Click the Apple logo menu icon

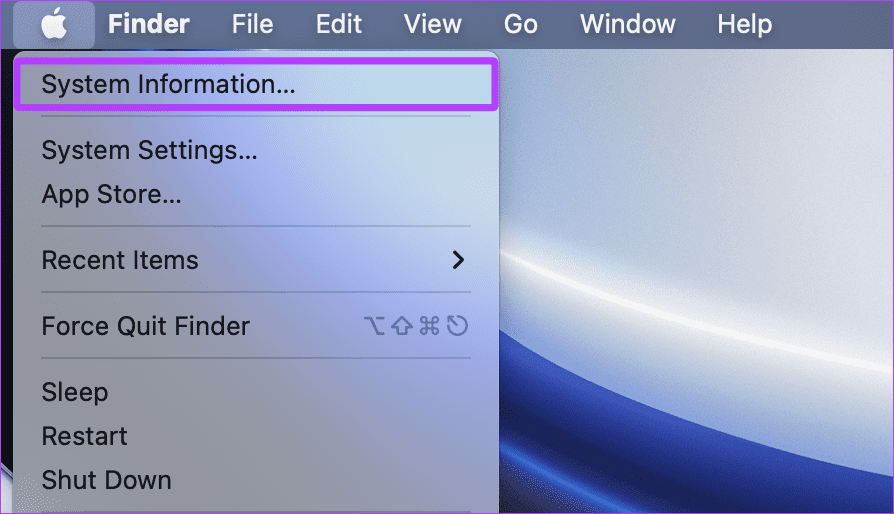pos(54,25)
